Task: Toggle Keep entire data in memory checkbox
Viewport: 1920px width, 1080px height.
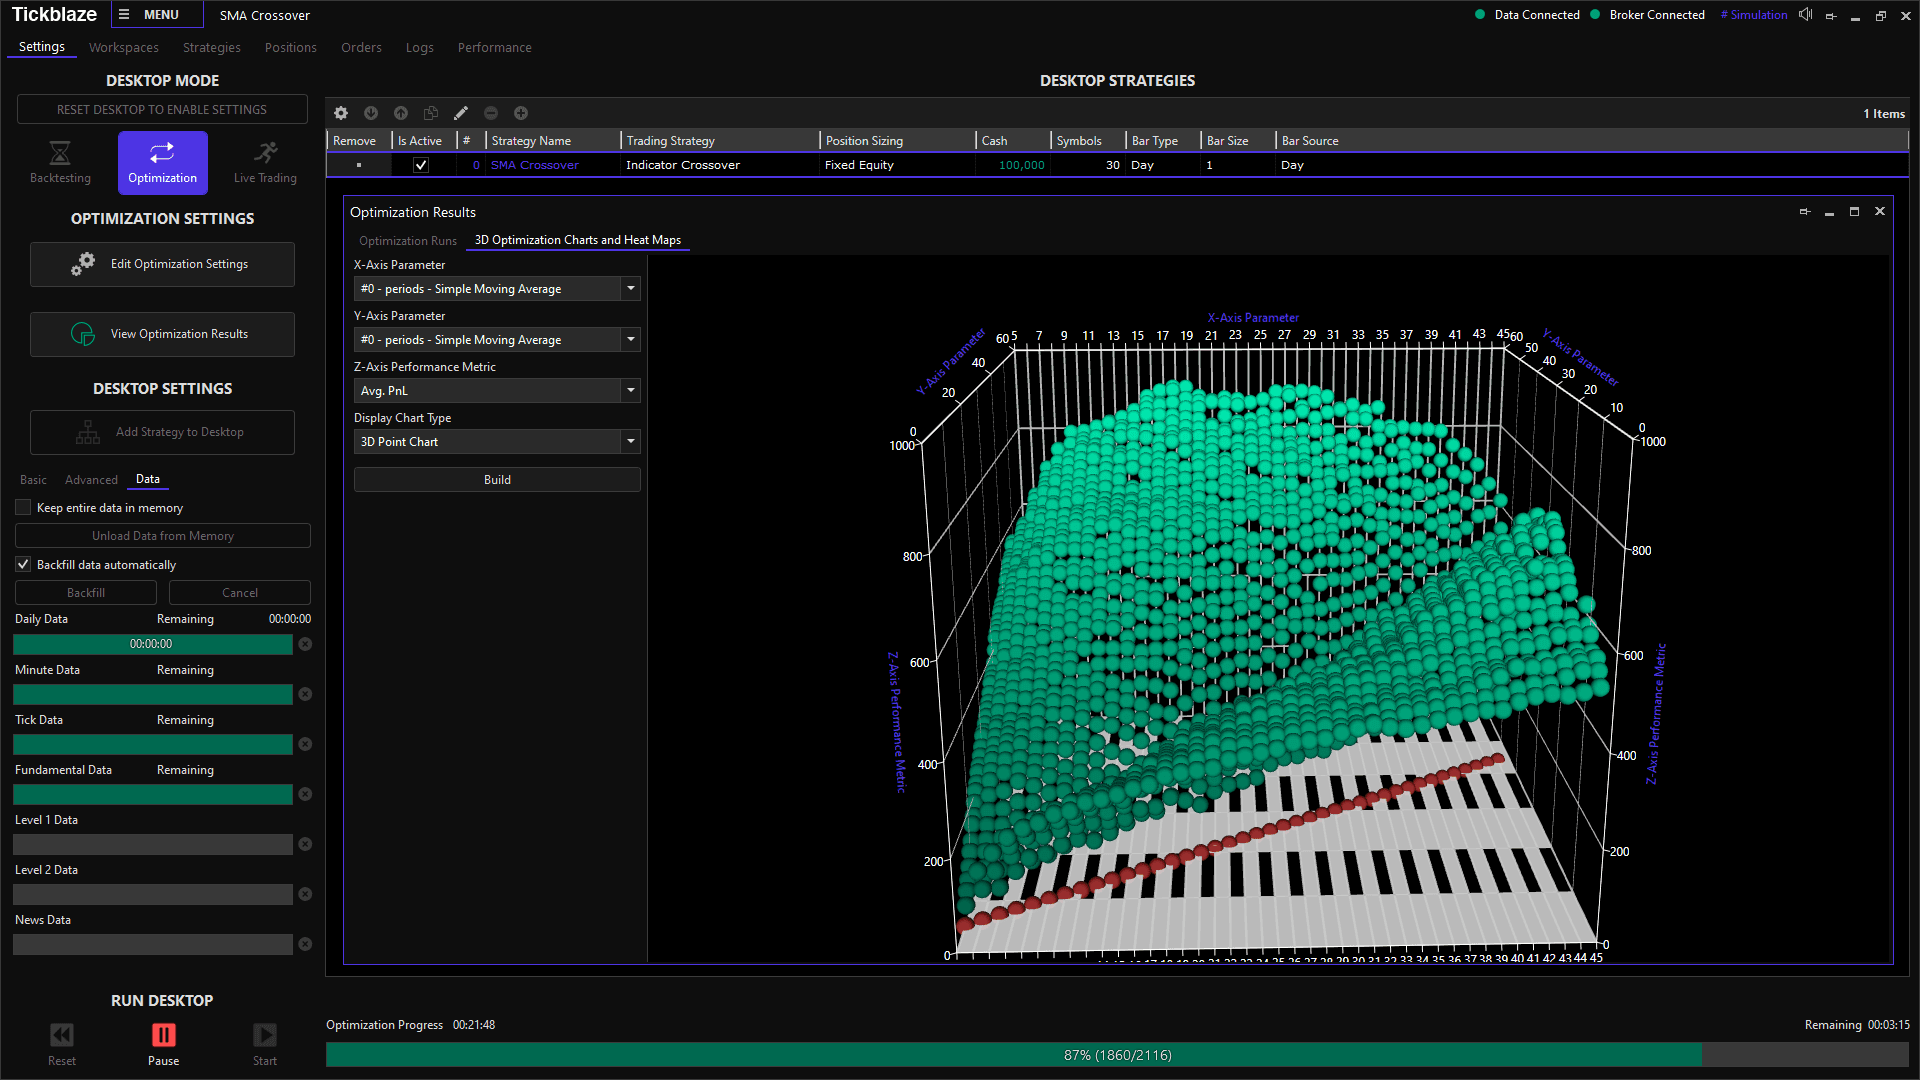Action: pos(23,508)
